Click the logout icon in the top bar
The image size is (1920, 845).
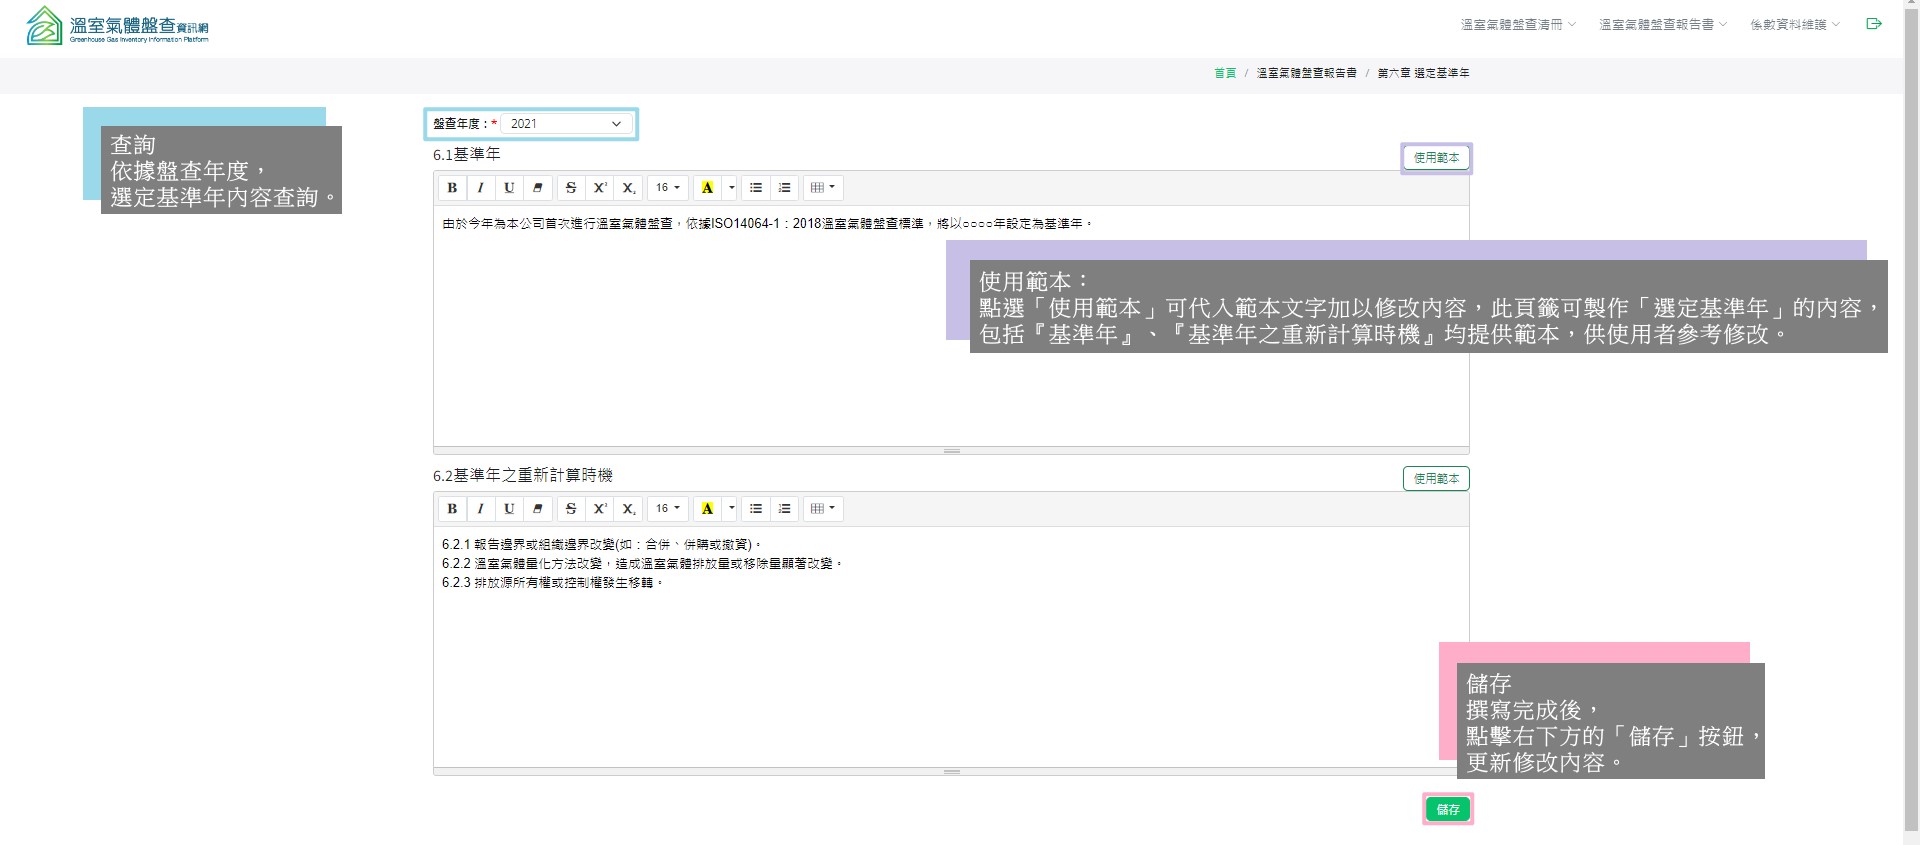click(x=1874, y=24)
